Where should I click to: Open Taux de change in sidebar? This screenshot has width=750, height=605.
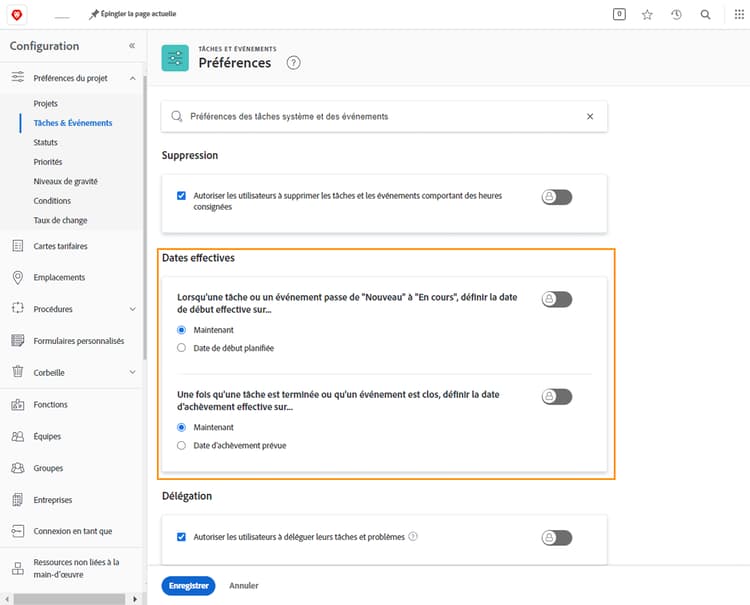[60, 220]
